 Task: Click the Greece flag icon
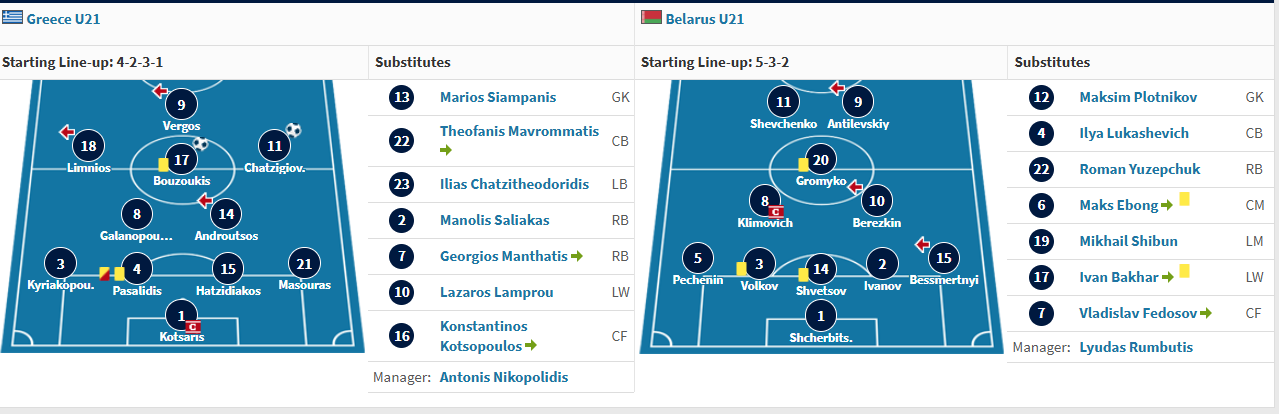(x=12, y=19)
